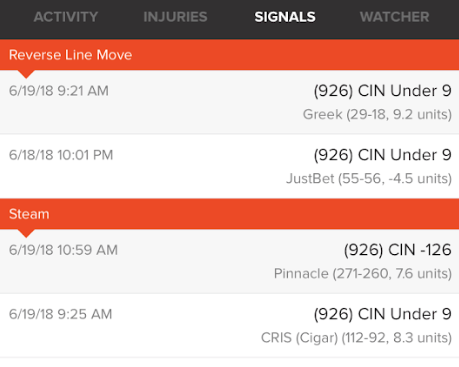The image size is (459, 367).
Task: Open the 6/19/18 10:59 AM steam row
Action: (x=229, y=261)
